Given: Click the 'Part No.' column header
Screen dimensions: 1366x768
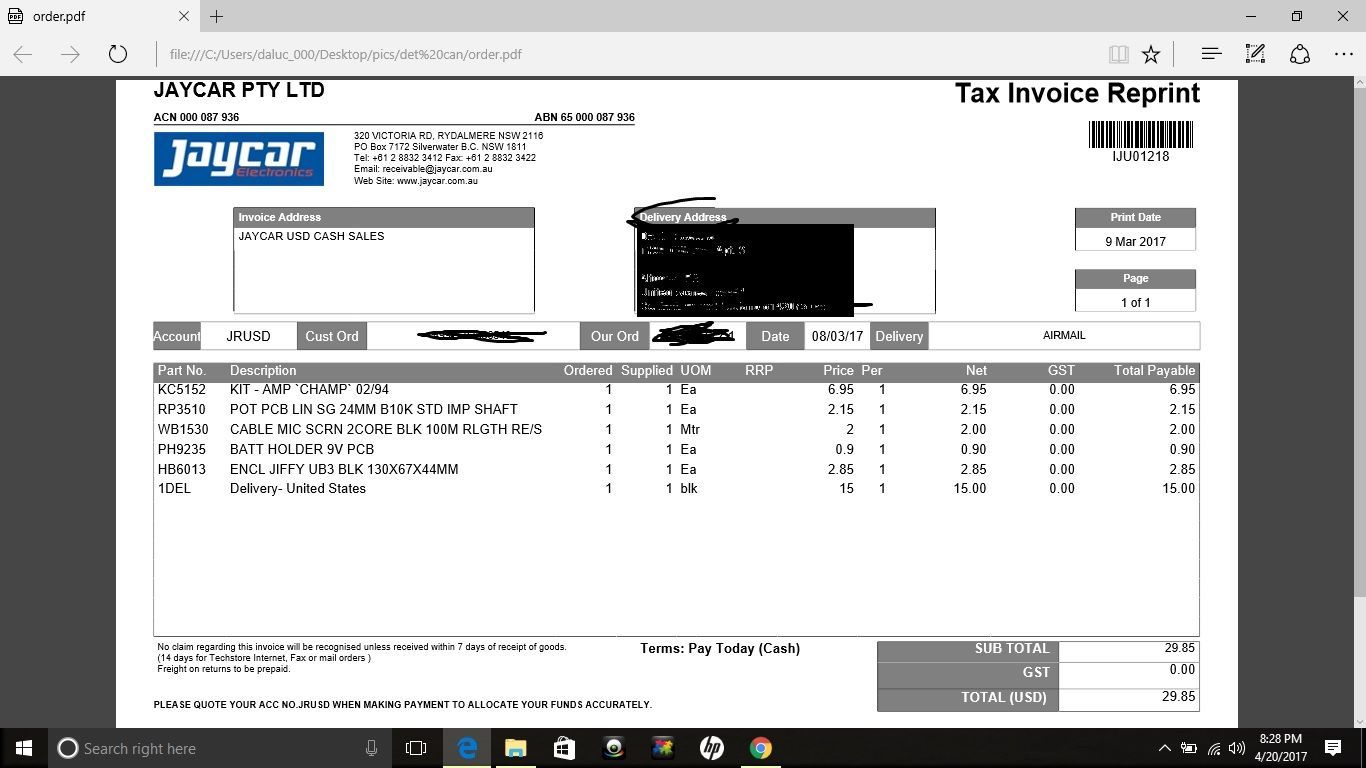Looking at the screenshot, I should click(182, 370).
